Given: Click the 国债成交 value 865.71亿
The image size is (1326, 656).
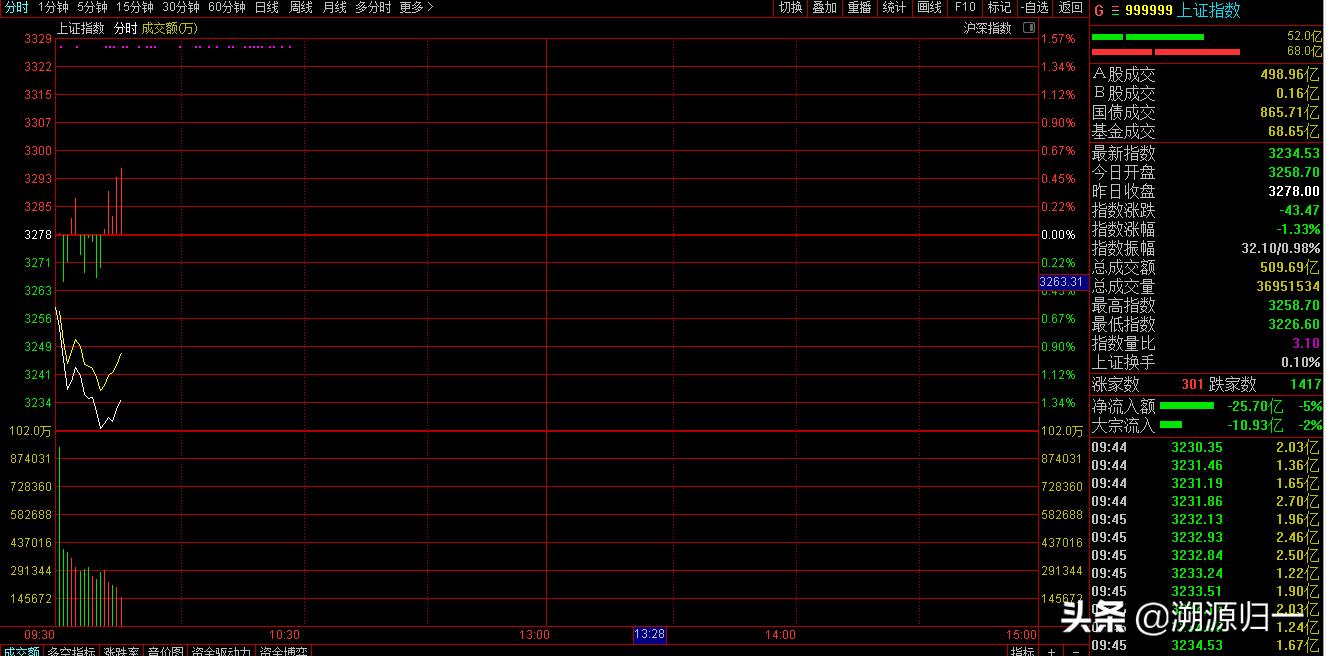Looking at the screenshot, I should 1290,112.
